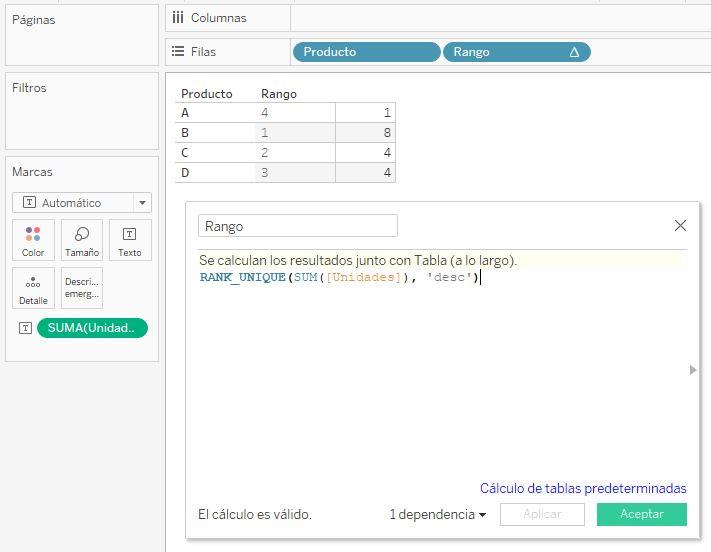
Task: Open the Color marks card
Action: pyautogui.click(x=33, y=240)
